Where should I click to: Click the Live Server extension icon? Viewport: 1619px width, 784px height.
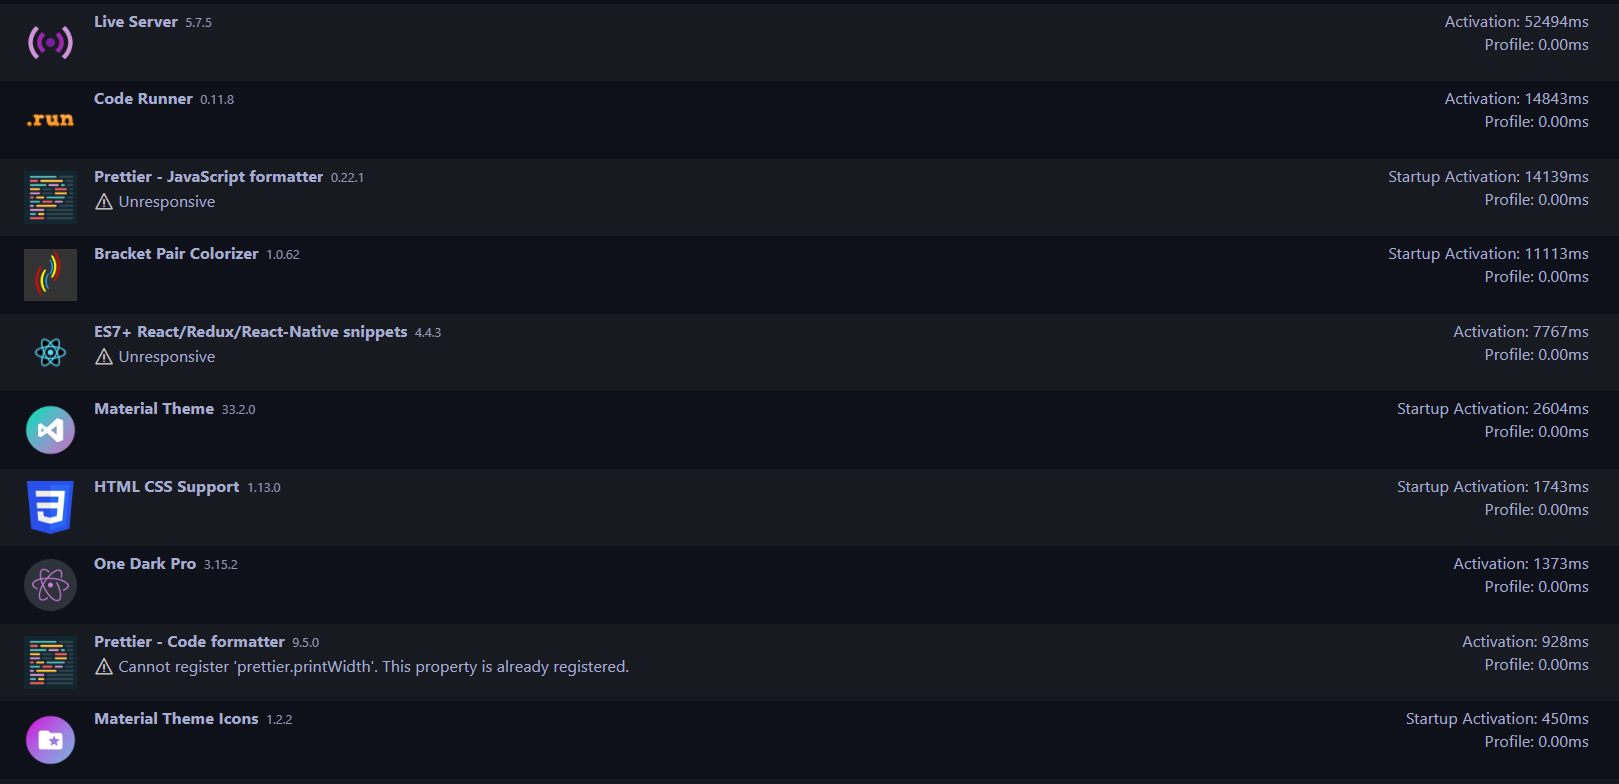coord(50,42)
